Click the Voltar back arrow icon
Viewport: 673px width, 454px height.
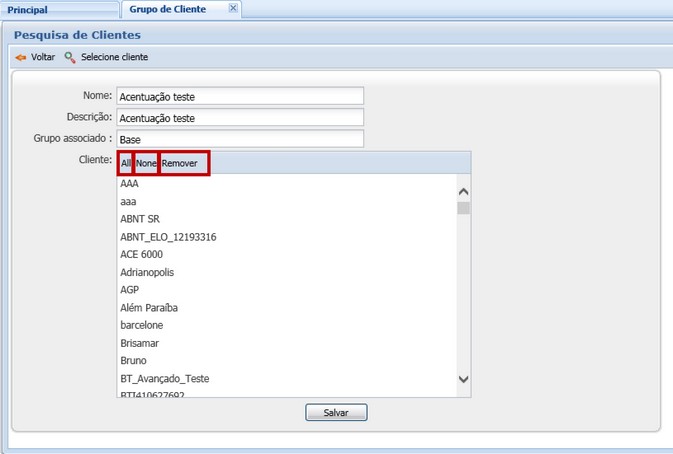[x=20, y=57]
